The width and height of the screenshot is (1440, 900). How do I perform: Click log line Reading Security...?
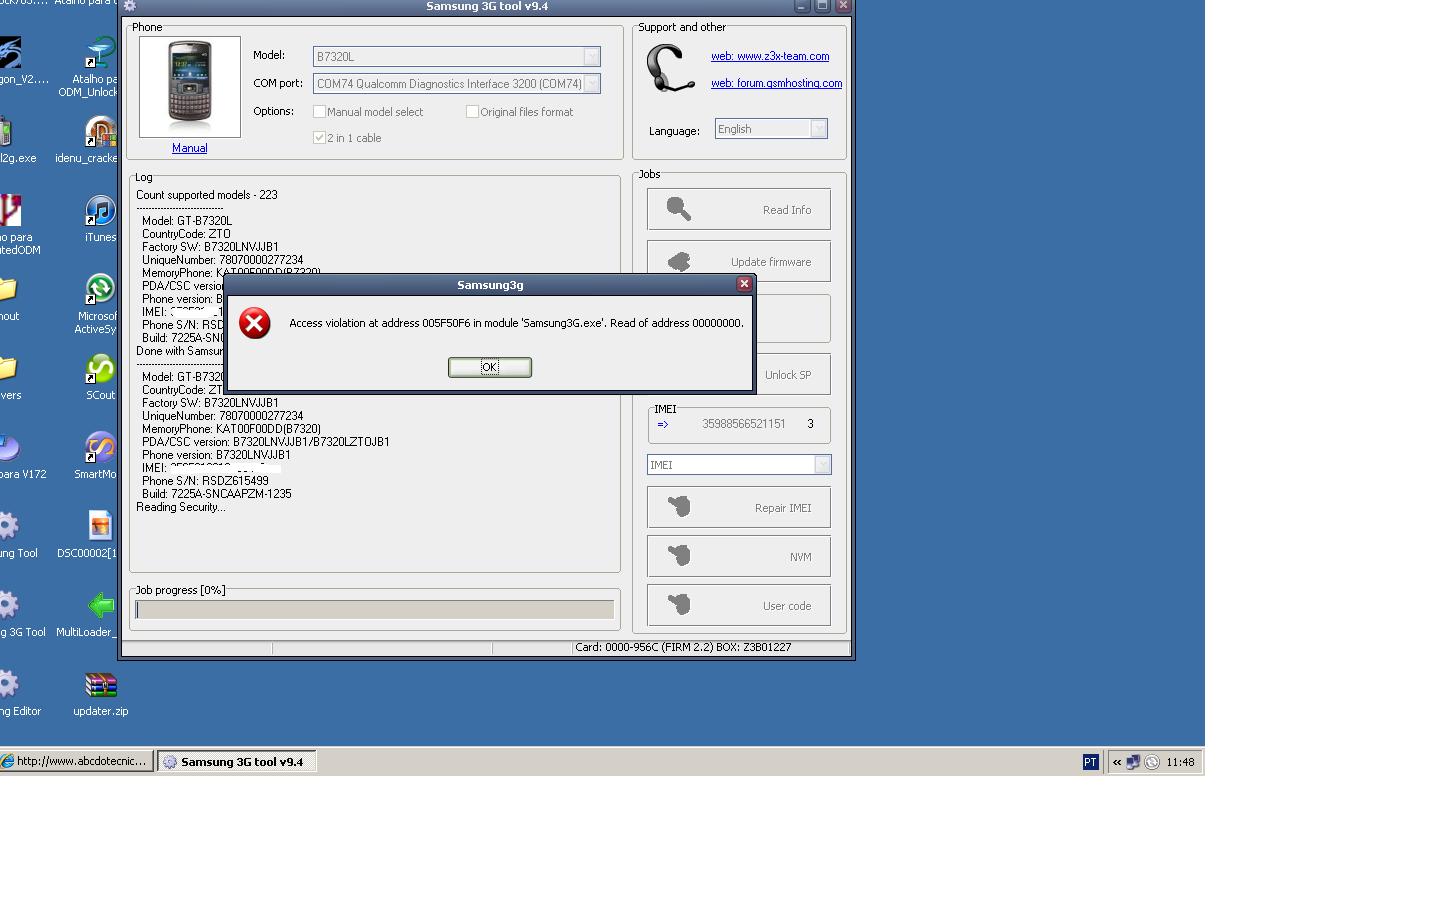(x=181, y=507)
